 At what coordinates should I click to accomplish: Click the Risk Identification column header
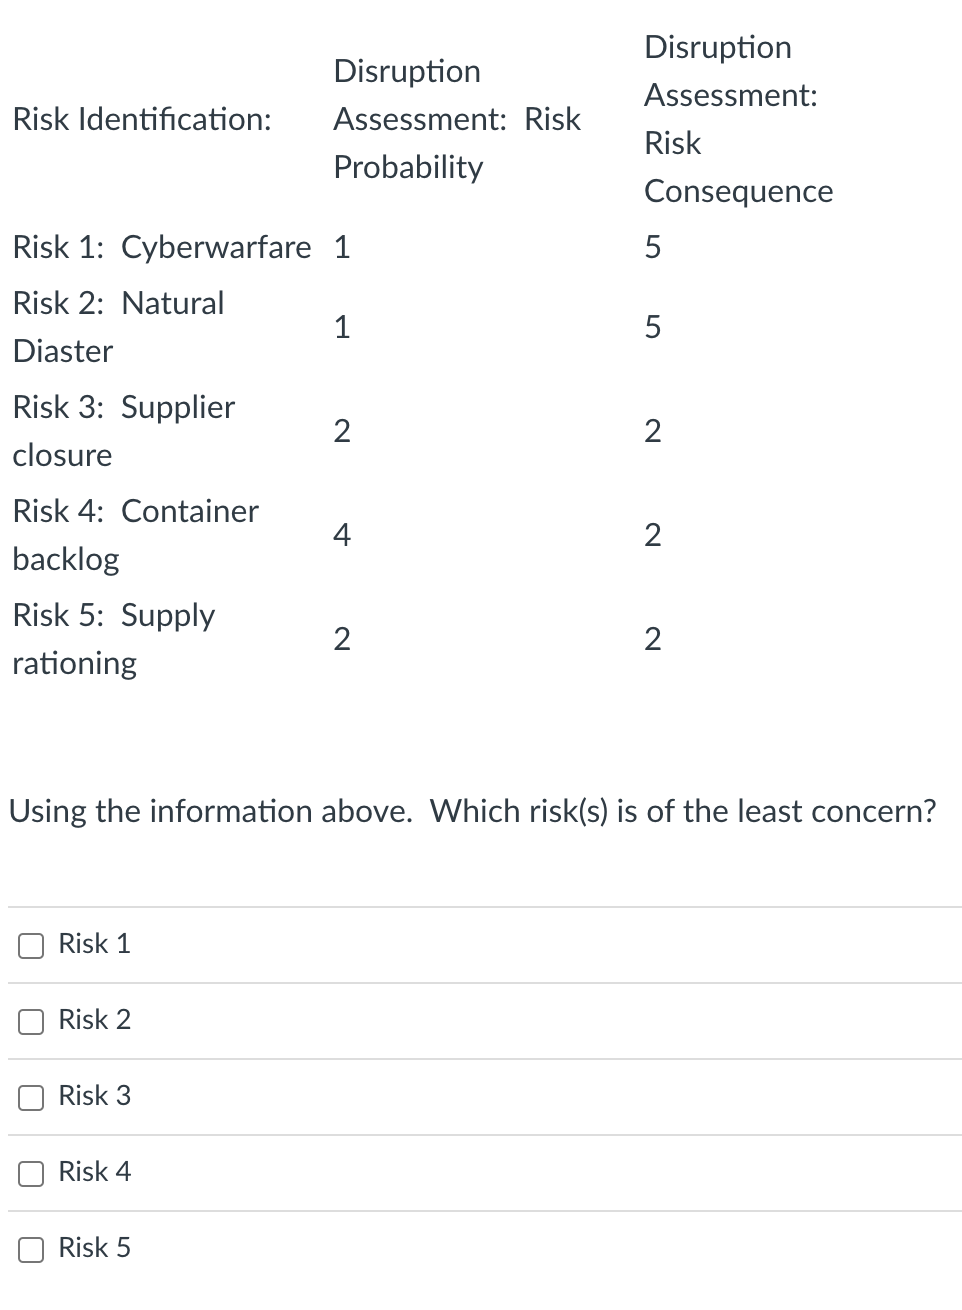coord(140,119)
